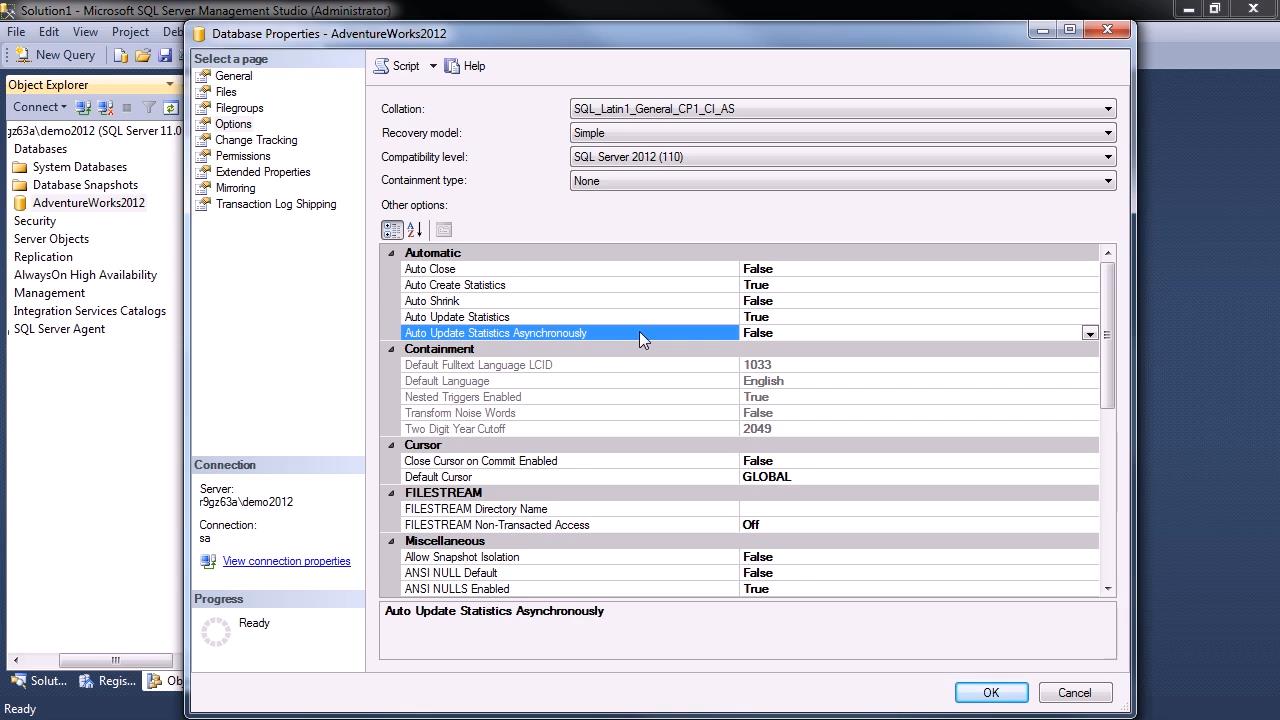The image size is (1280, 720).
Task: Open the Project menu in SSMS
Action: [130, 32]
